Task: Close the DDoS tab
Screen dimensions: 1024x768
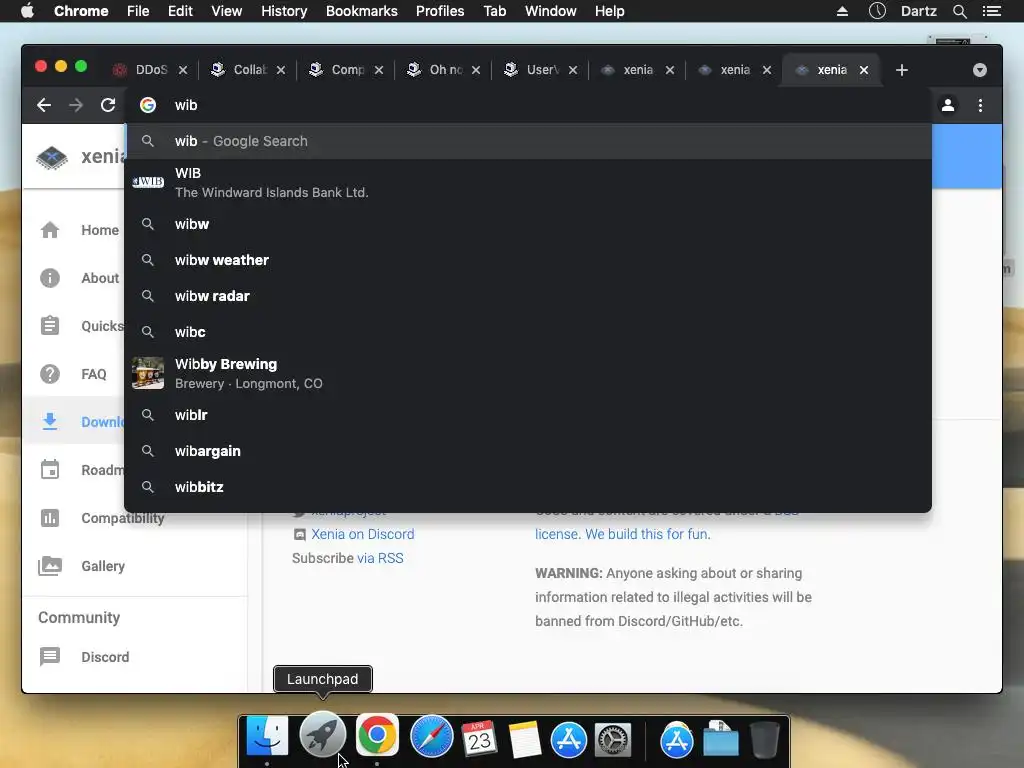Action: pos(184,70)
